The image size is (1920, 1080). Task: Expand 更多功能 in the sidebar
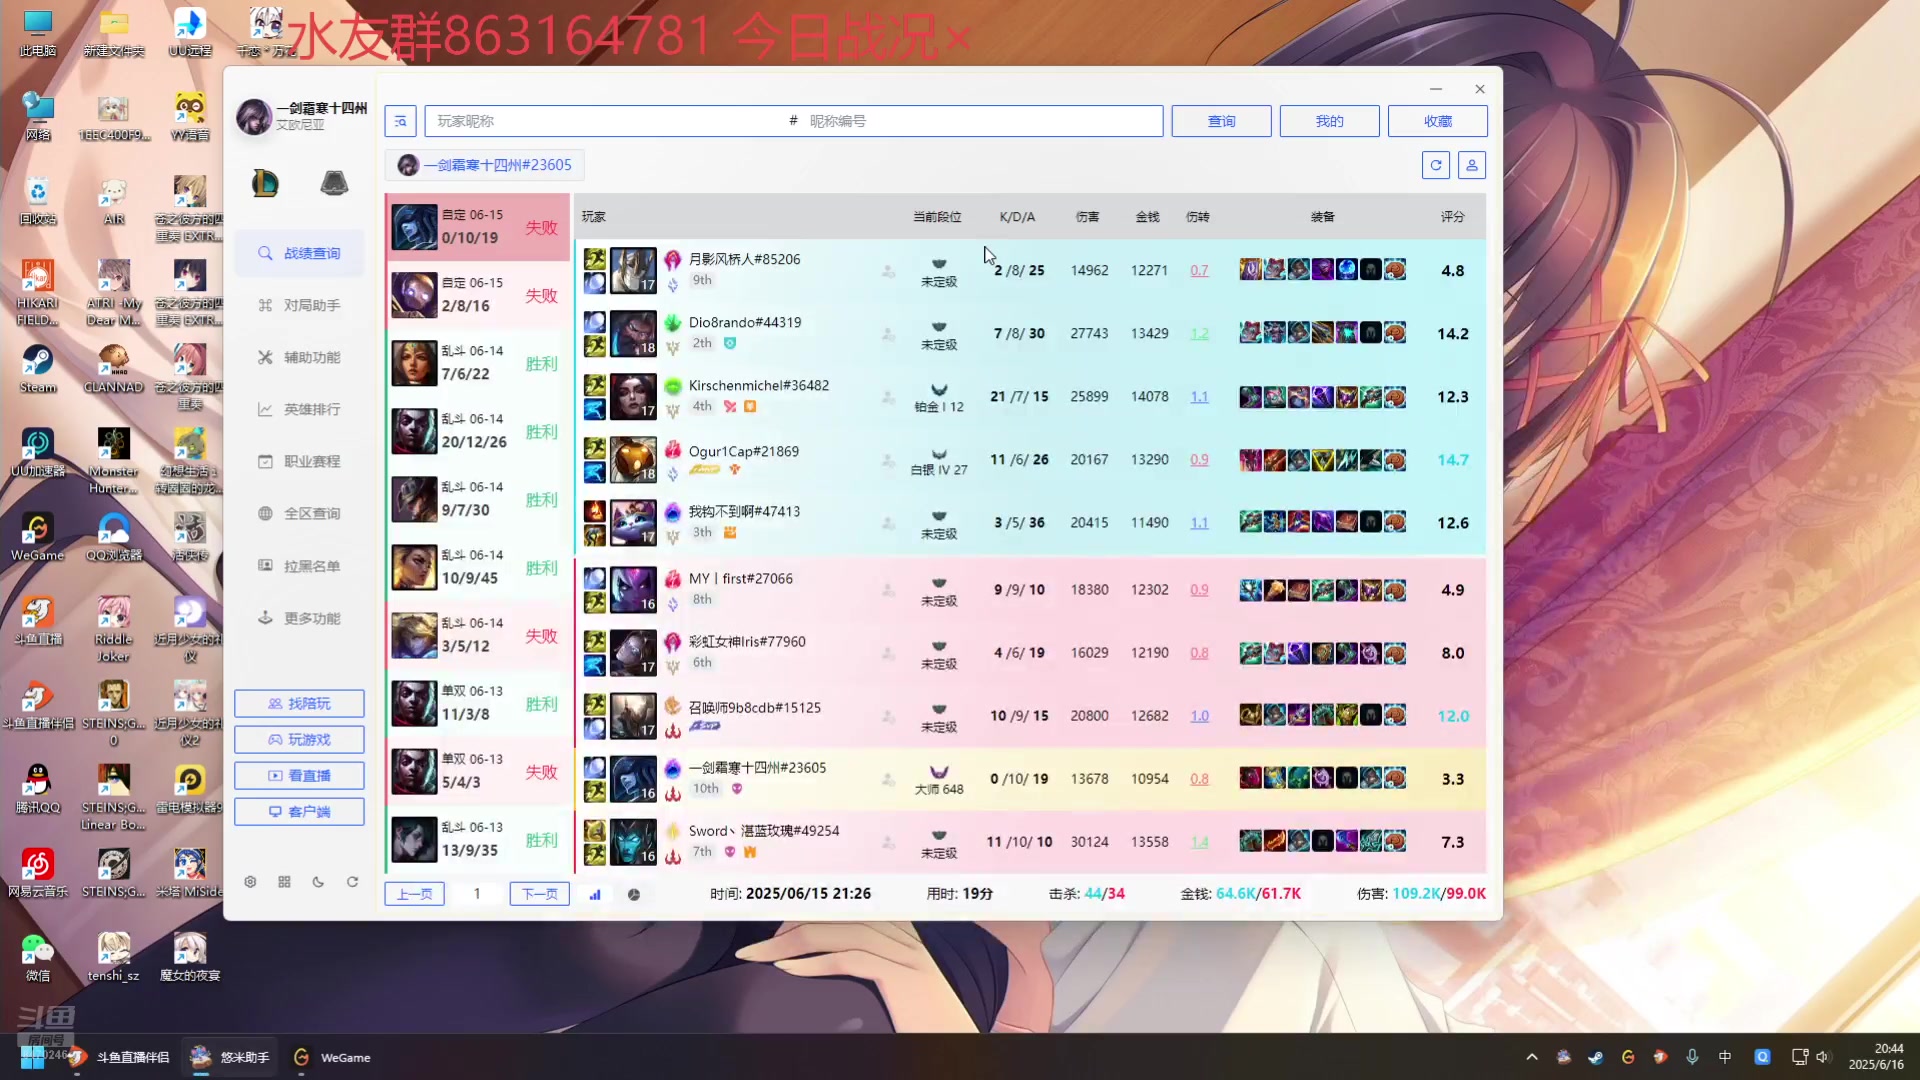tap(300, 618)
